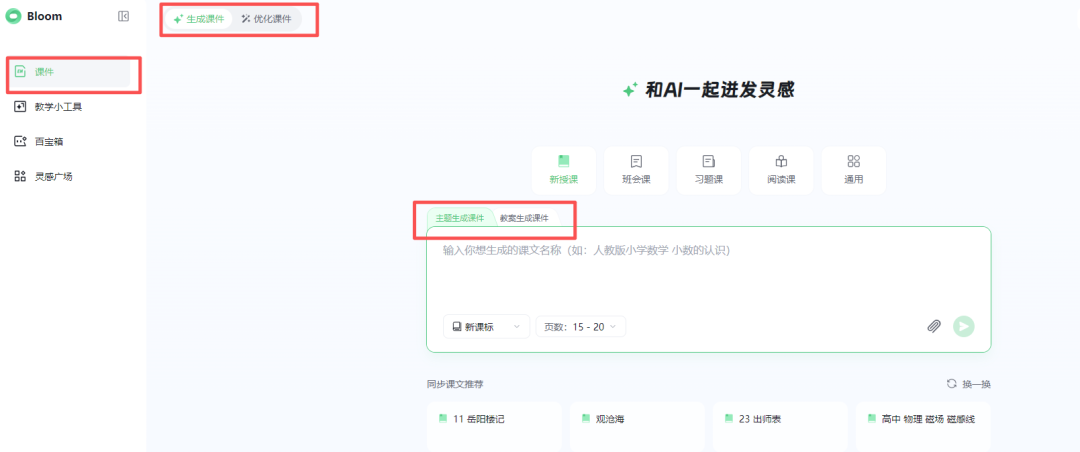Click the green send arrow button
Image resolution: width=1080 pixels, height=452 pixels.
click(x=964, y=327)
